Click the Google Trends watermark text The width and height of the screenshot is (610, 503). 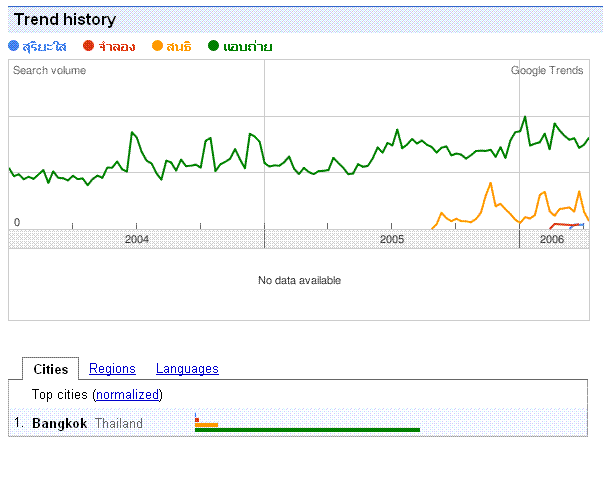547,70
